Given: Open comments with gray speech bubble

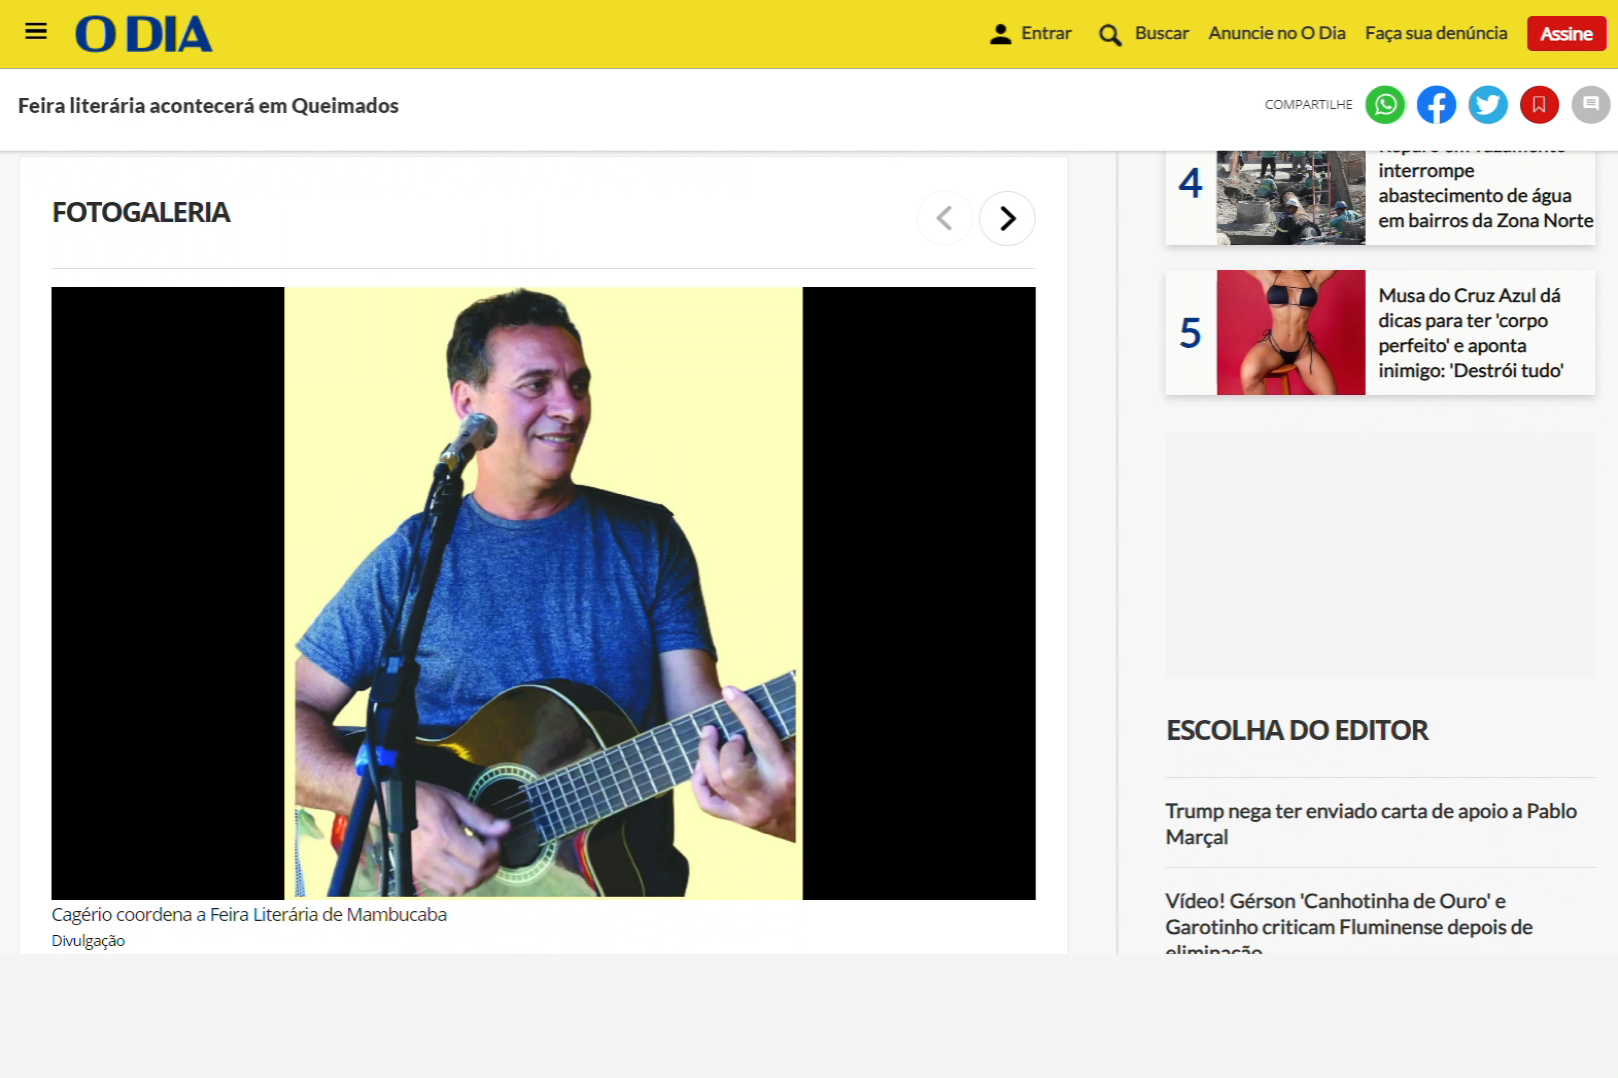Looking at the screenshot, I should [x=1590, y=105].
